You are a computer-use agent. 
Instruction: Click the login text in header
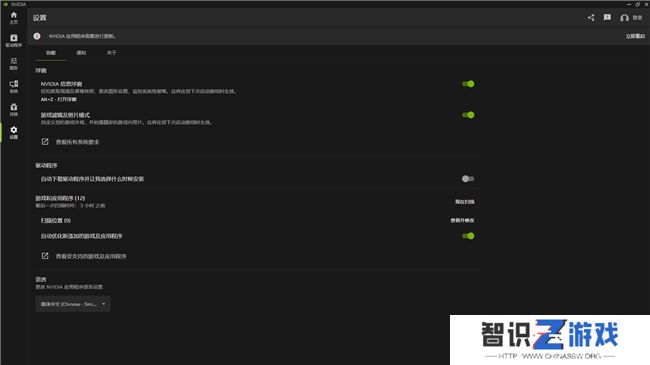coord(638,18)
